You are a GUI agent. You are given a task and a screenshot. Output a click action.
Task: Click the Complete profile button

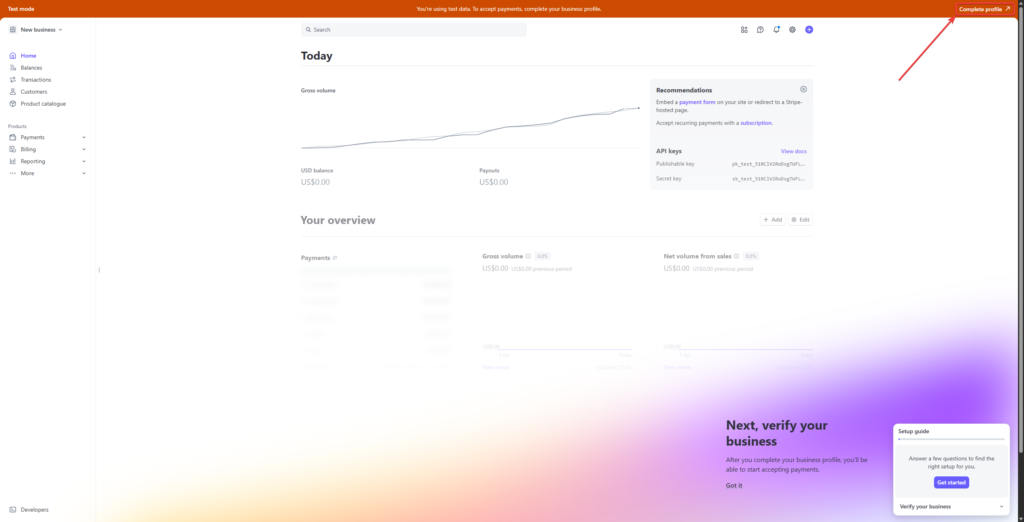point(984,9)
